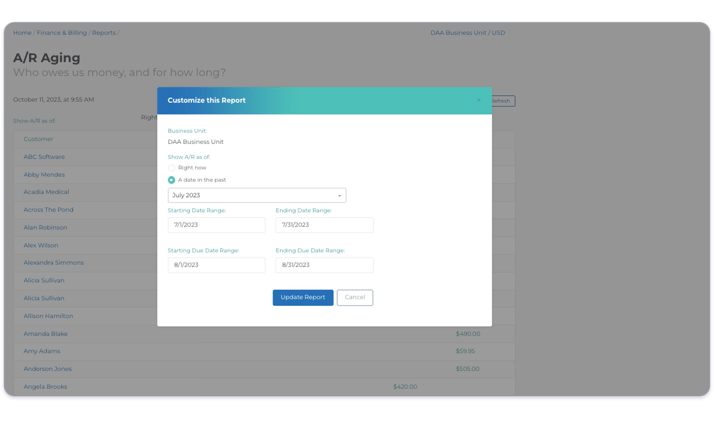The width and height of the screenshot is (714, 421).
Task: Open Alex Wilson customer row
Action: pyautogui.click(x=41, y=245)
